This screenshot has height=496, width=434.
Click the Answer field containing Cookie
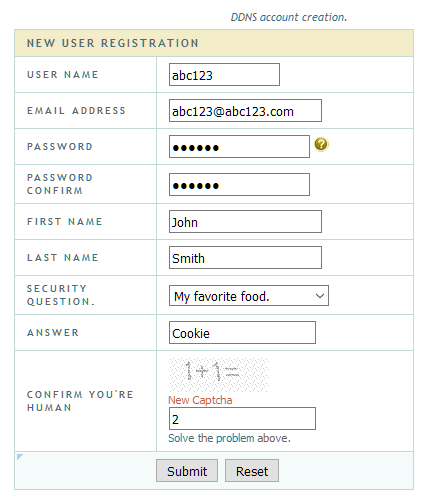click(242, 332)
